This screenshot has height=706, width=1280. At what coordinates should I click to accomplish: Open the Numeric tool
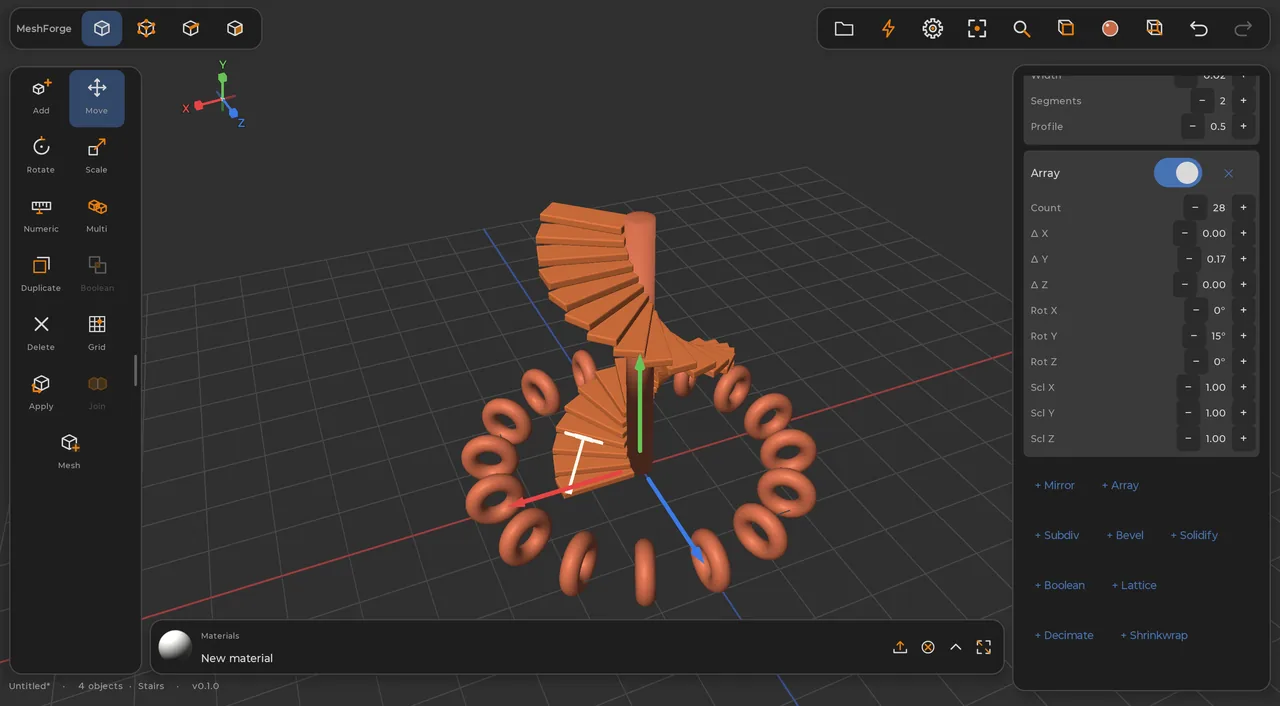click(41, 215)
